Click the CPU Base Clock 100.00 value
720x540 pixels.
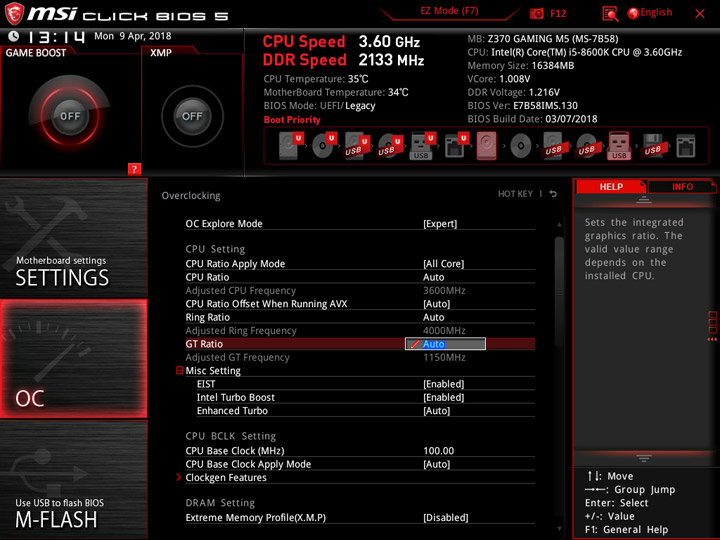[439, 450]
